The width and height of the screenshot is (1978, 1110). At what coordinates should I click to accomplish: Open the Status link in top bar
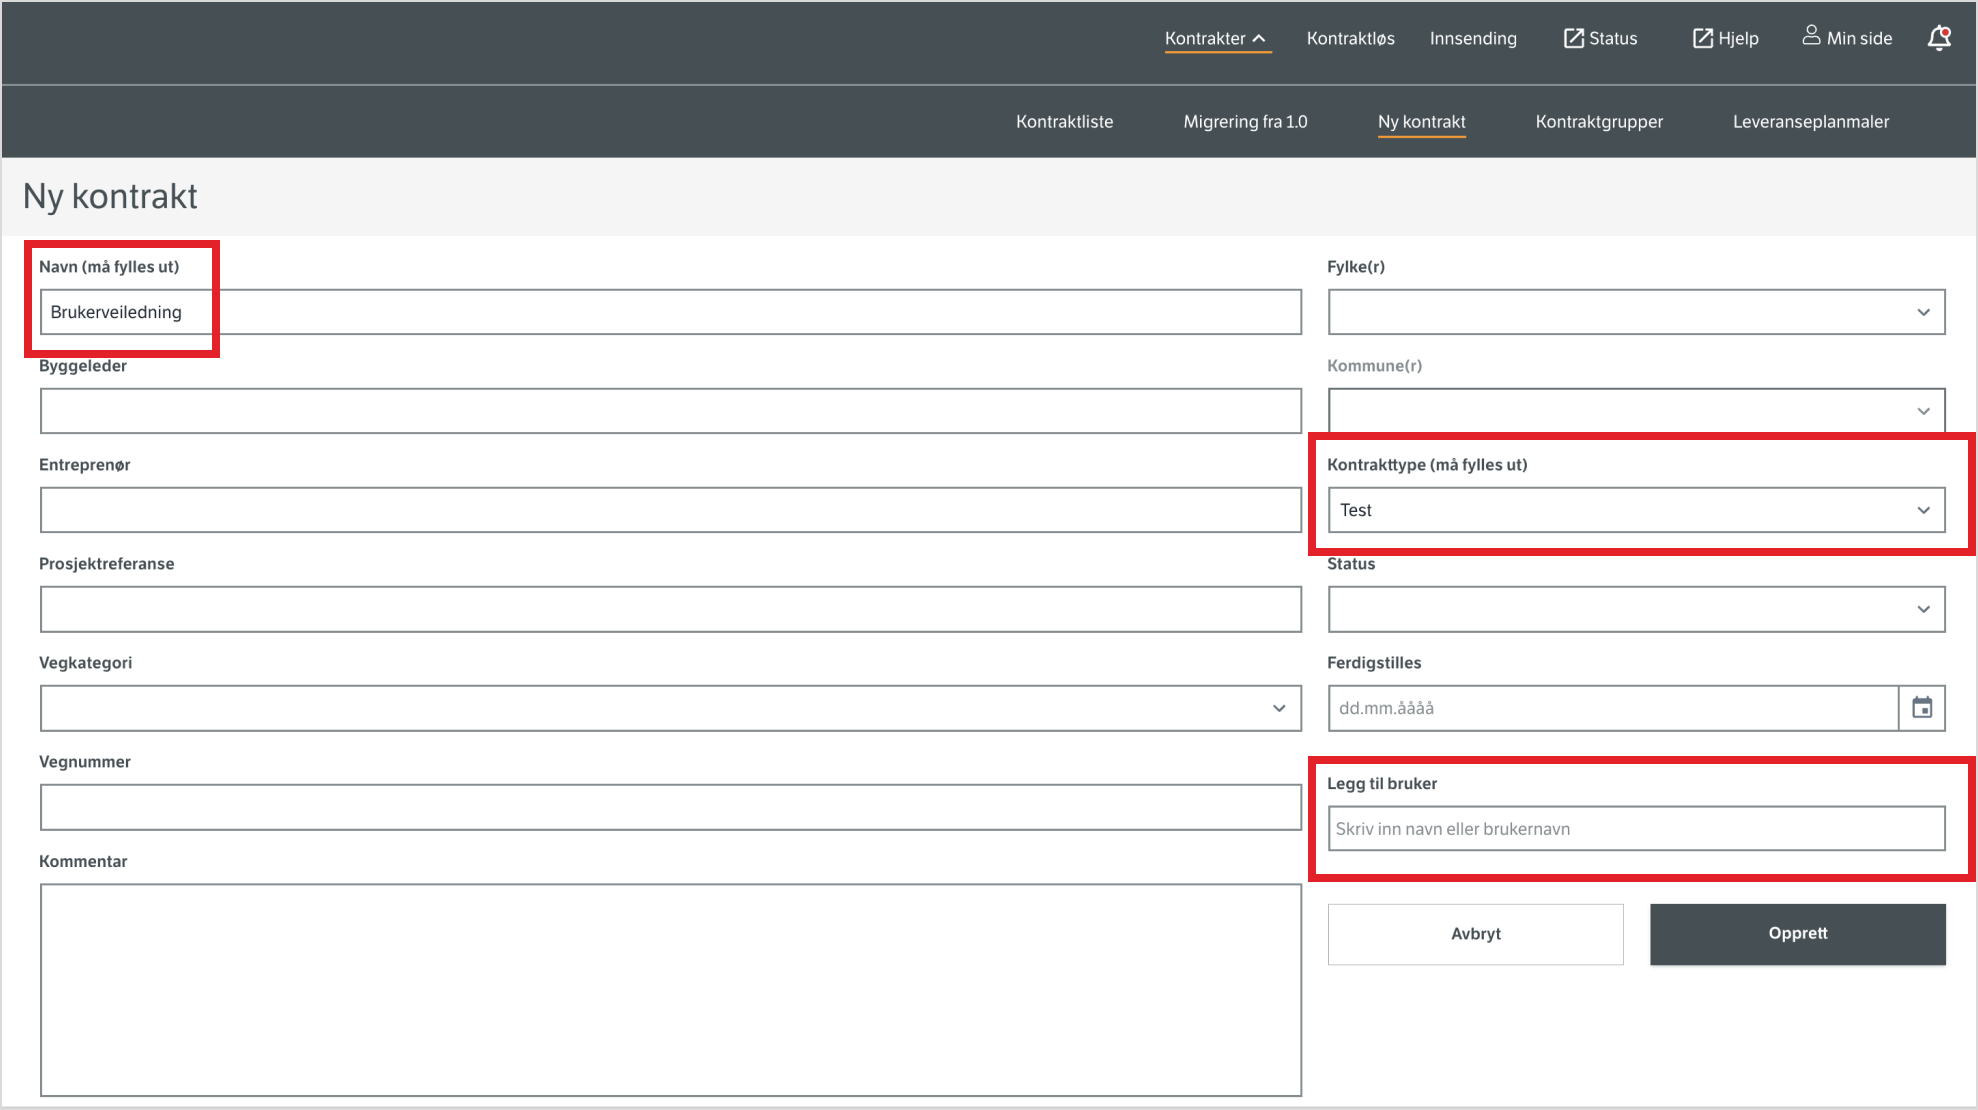1600,38
